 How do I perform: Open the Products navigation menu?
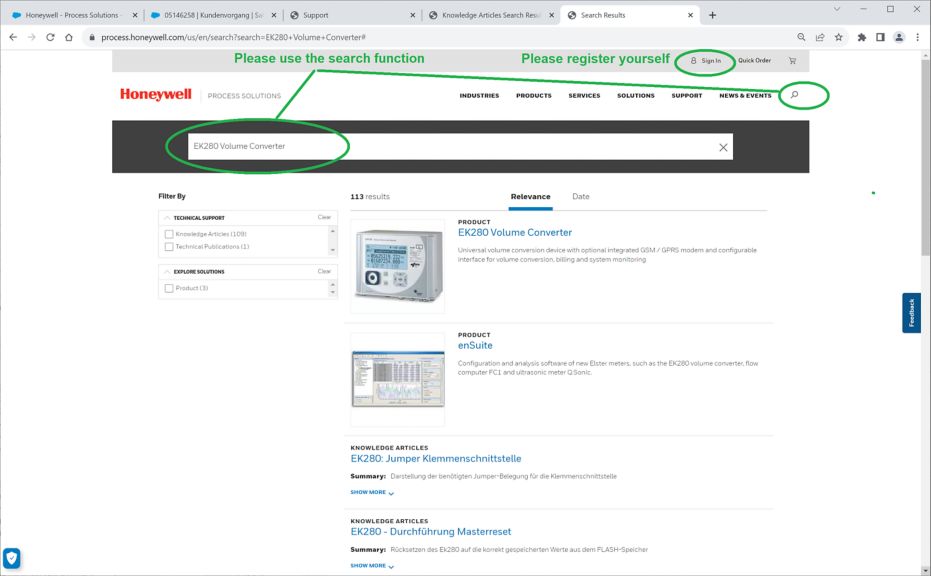(x=533, y=96)
